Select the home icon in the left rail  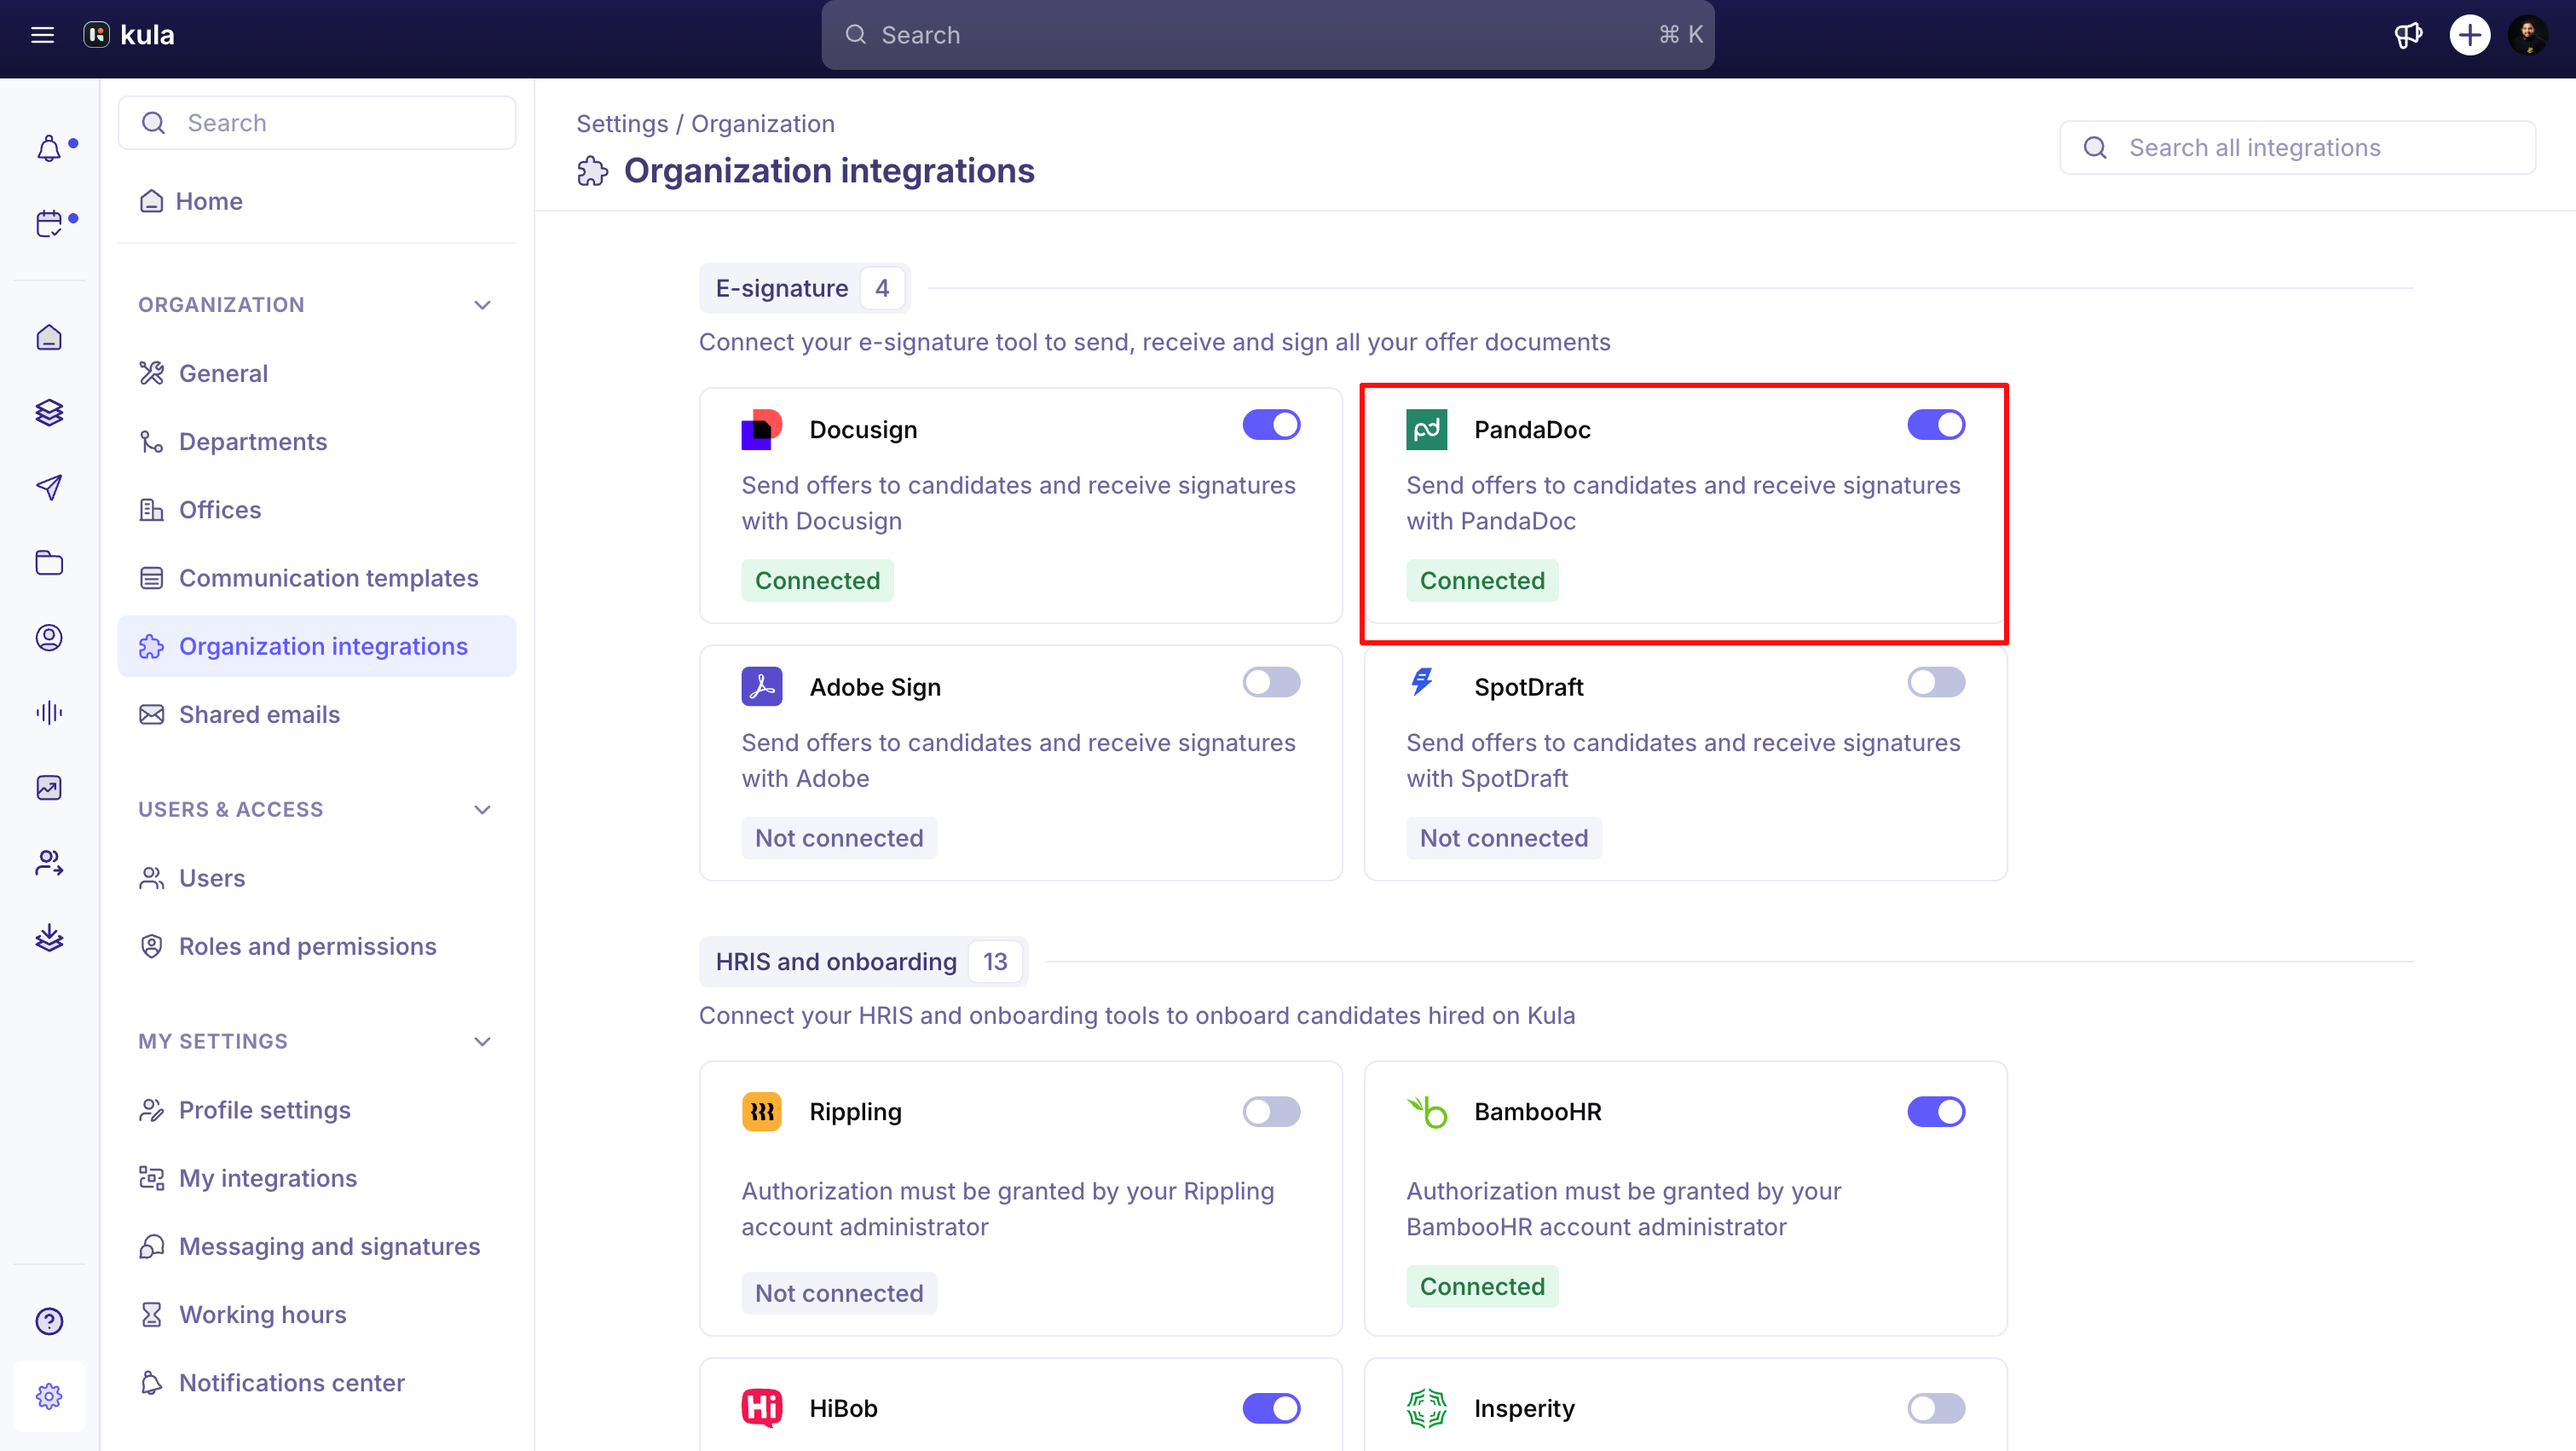point(49,338)
